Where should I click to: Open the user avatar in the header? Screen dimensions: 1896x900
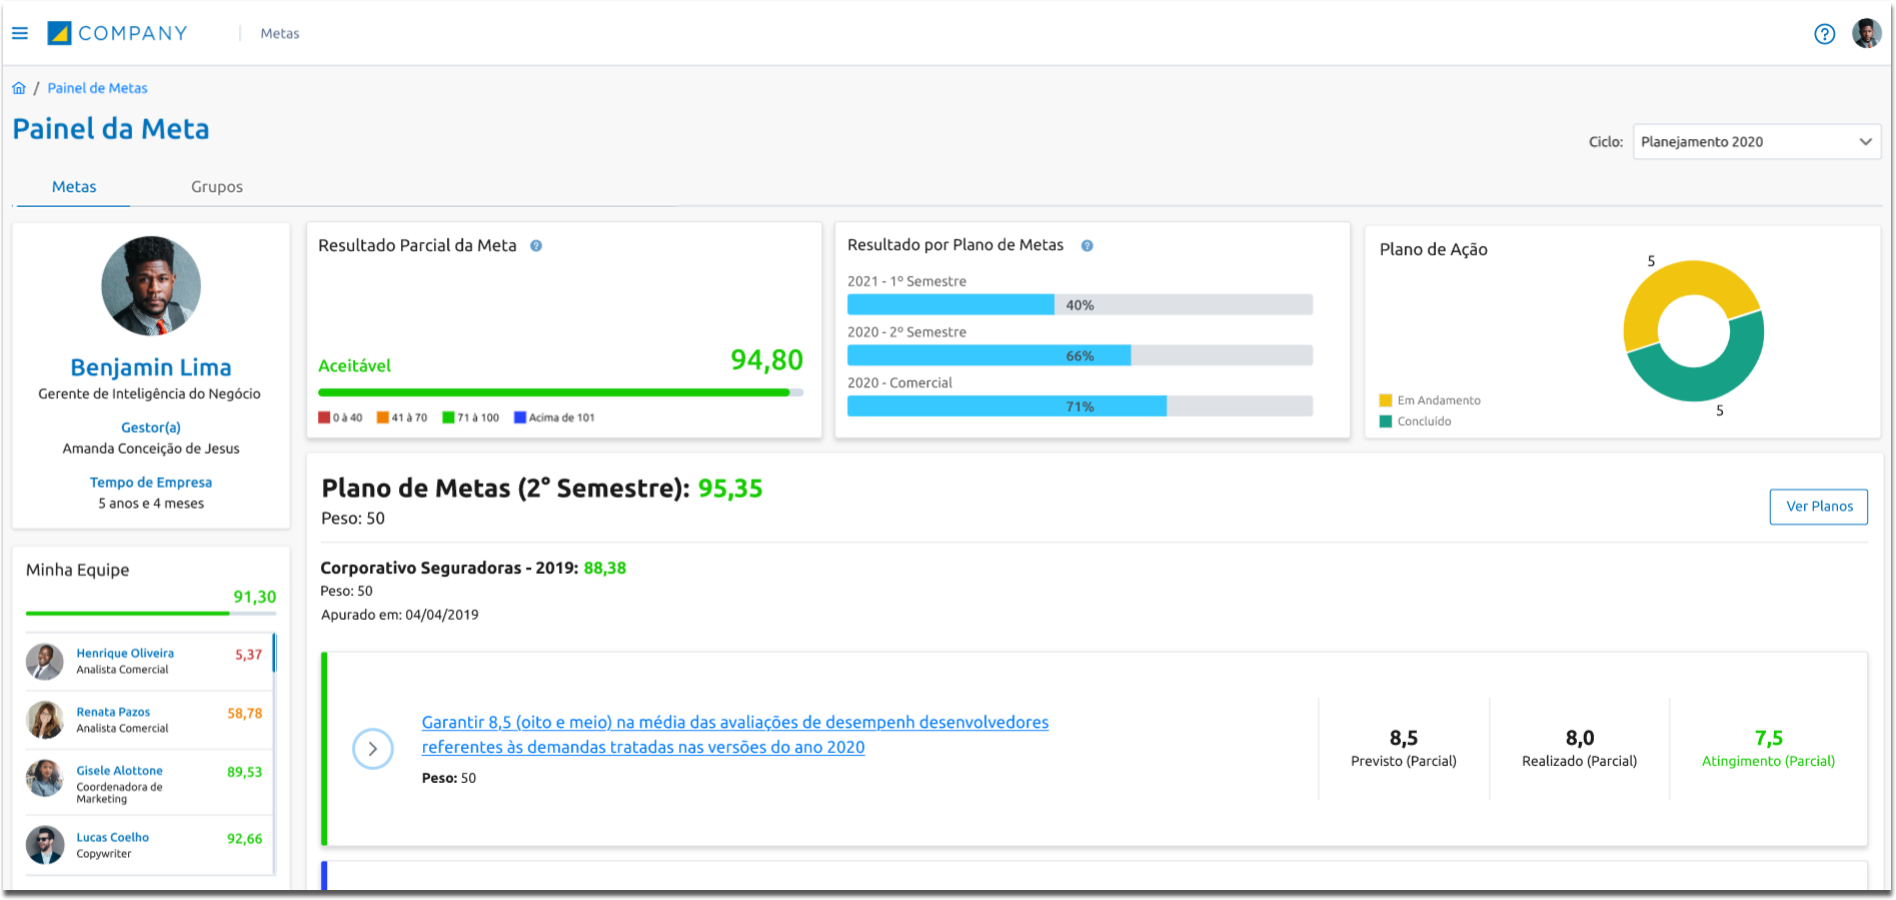(x=1866, y=33)
